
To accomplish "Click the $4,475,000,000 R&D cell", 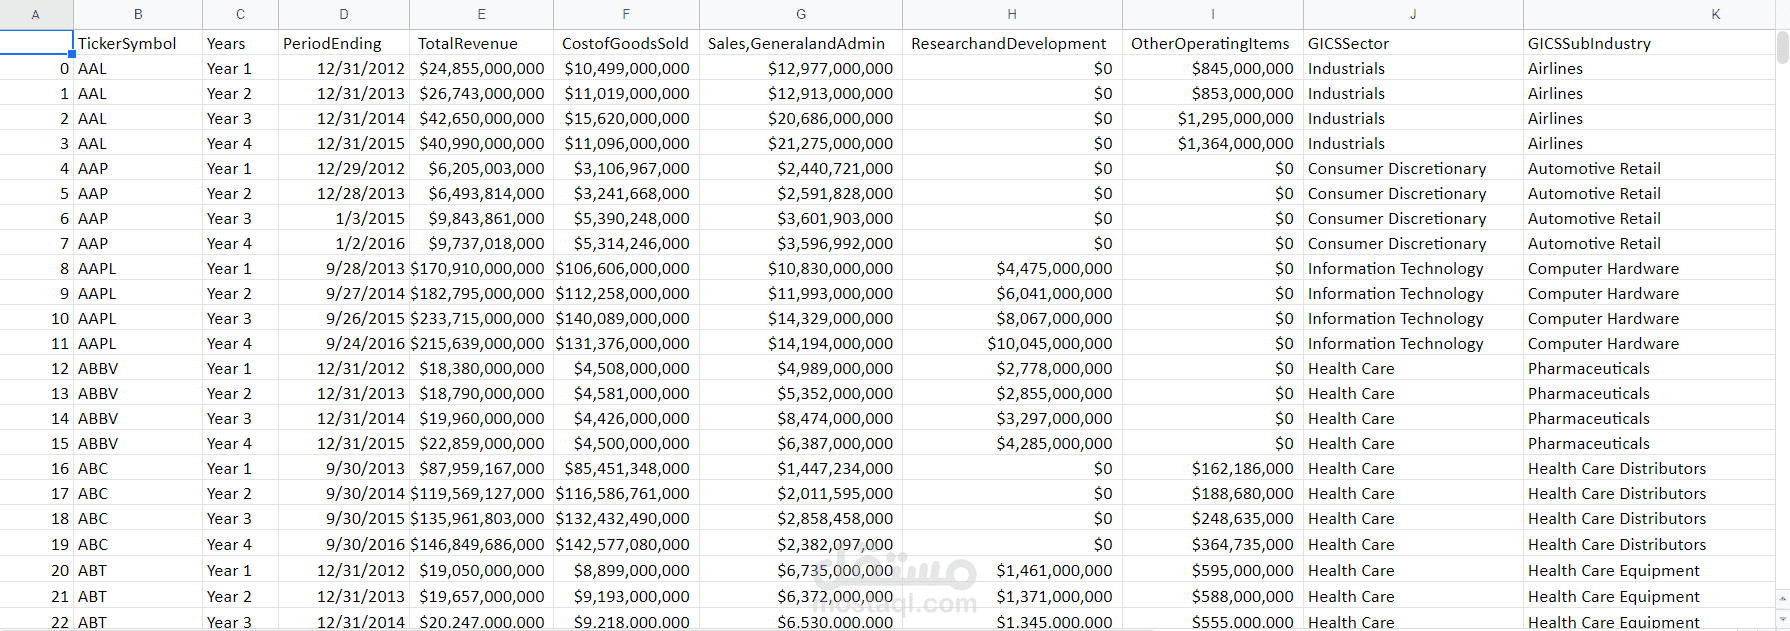I will 1012,268.
